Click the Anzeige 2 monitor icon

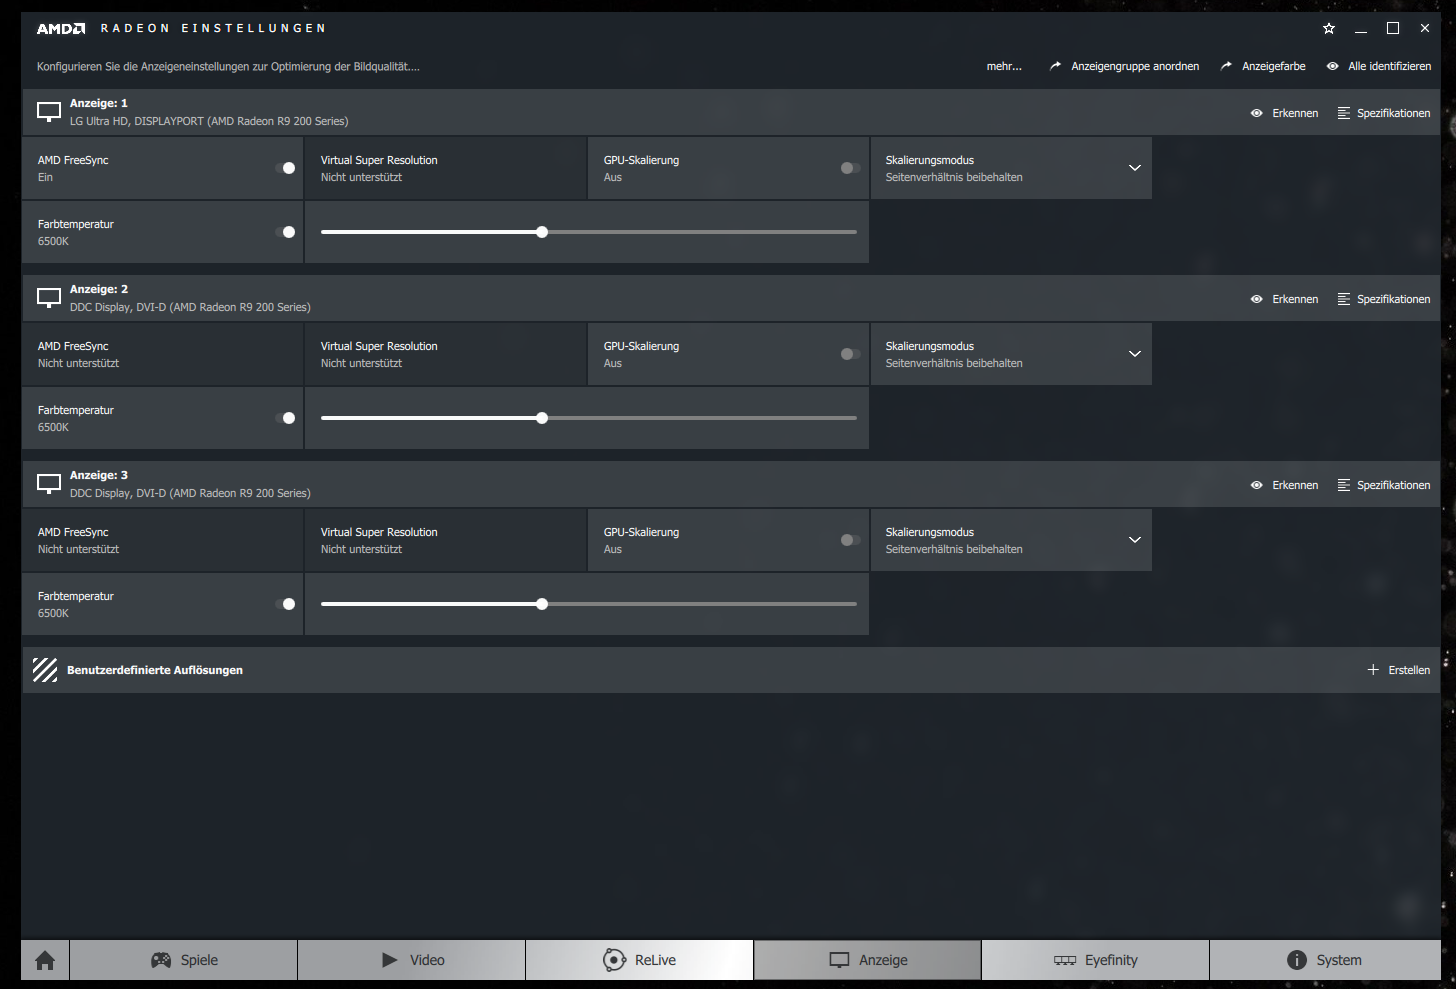pyautogui.click(x=49, y=298)
